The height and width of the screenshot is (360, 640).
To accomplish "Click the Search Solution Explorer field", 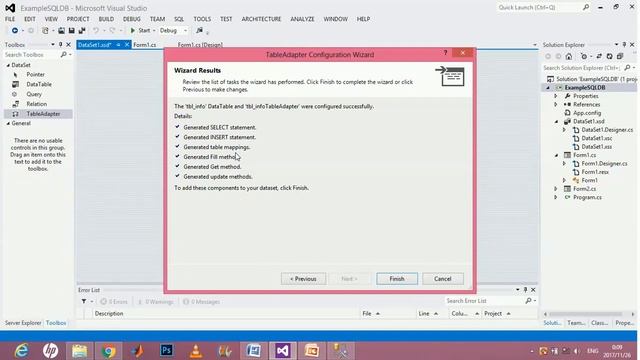I will click(583, 68).
